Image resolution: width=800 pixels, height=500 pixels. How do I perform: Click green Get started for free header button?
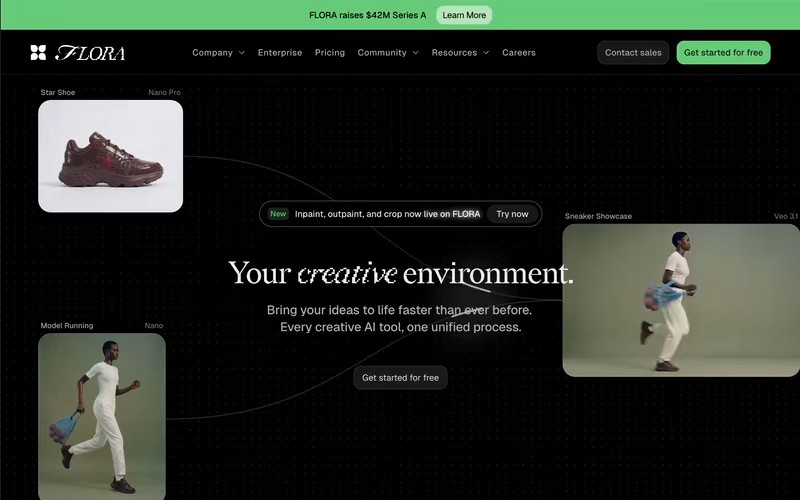click(x=723, y=53)
